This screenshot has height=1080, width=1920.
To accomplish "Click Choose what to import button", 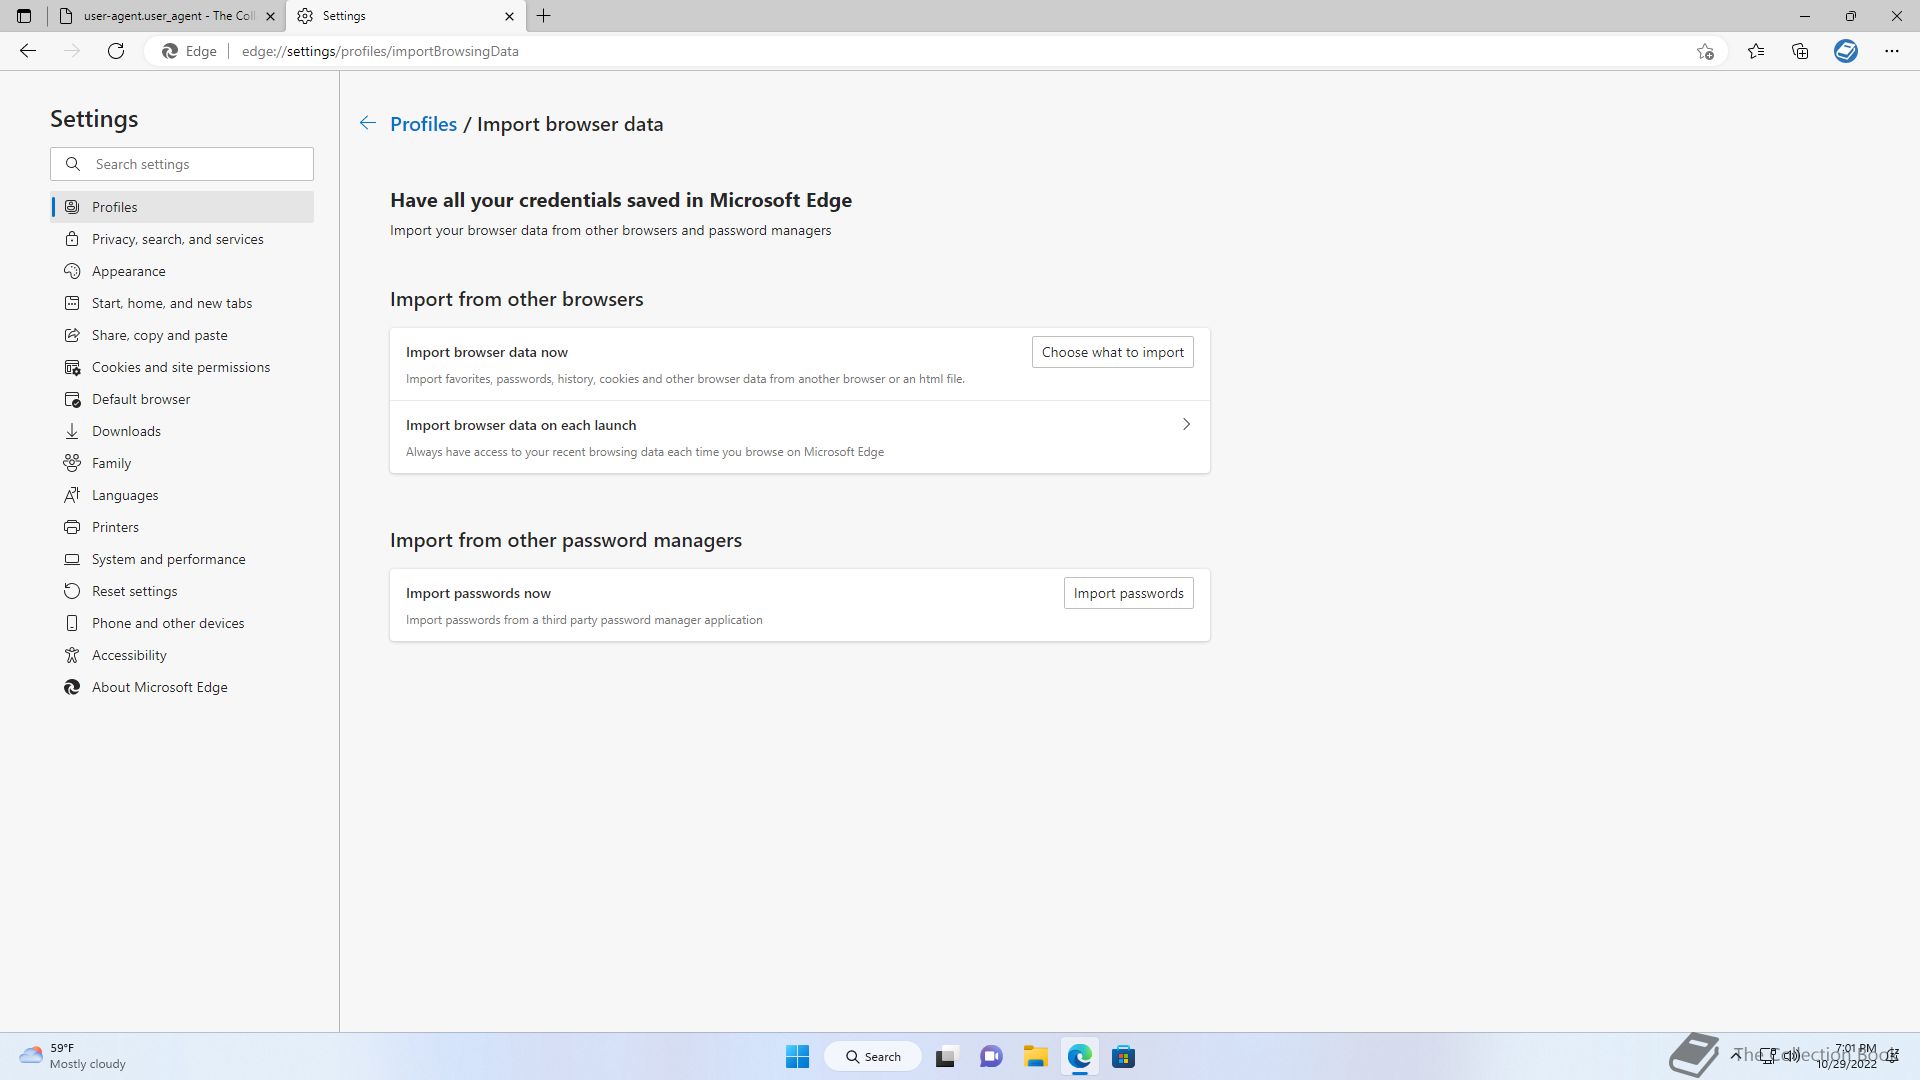I will point(1112,352).
